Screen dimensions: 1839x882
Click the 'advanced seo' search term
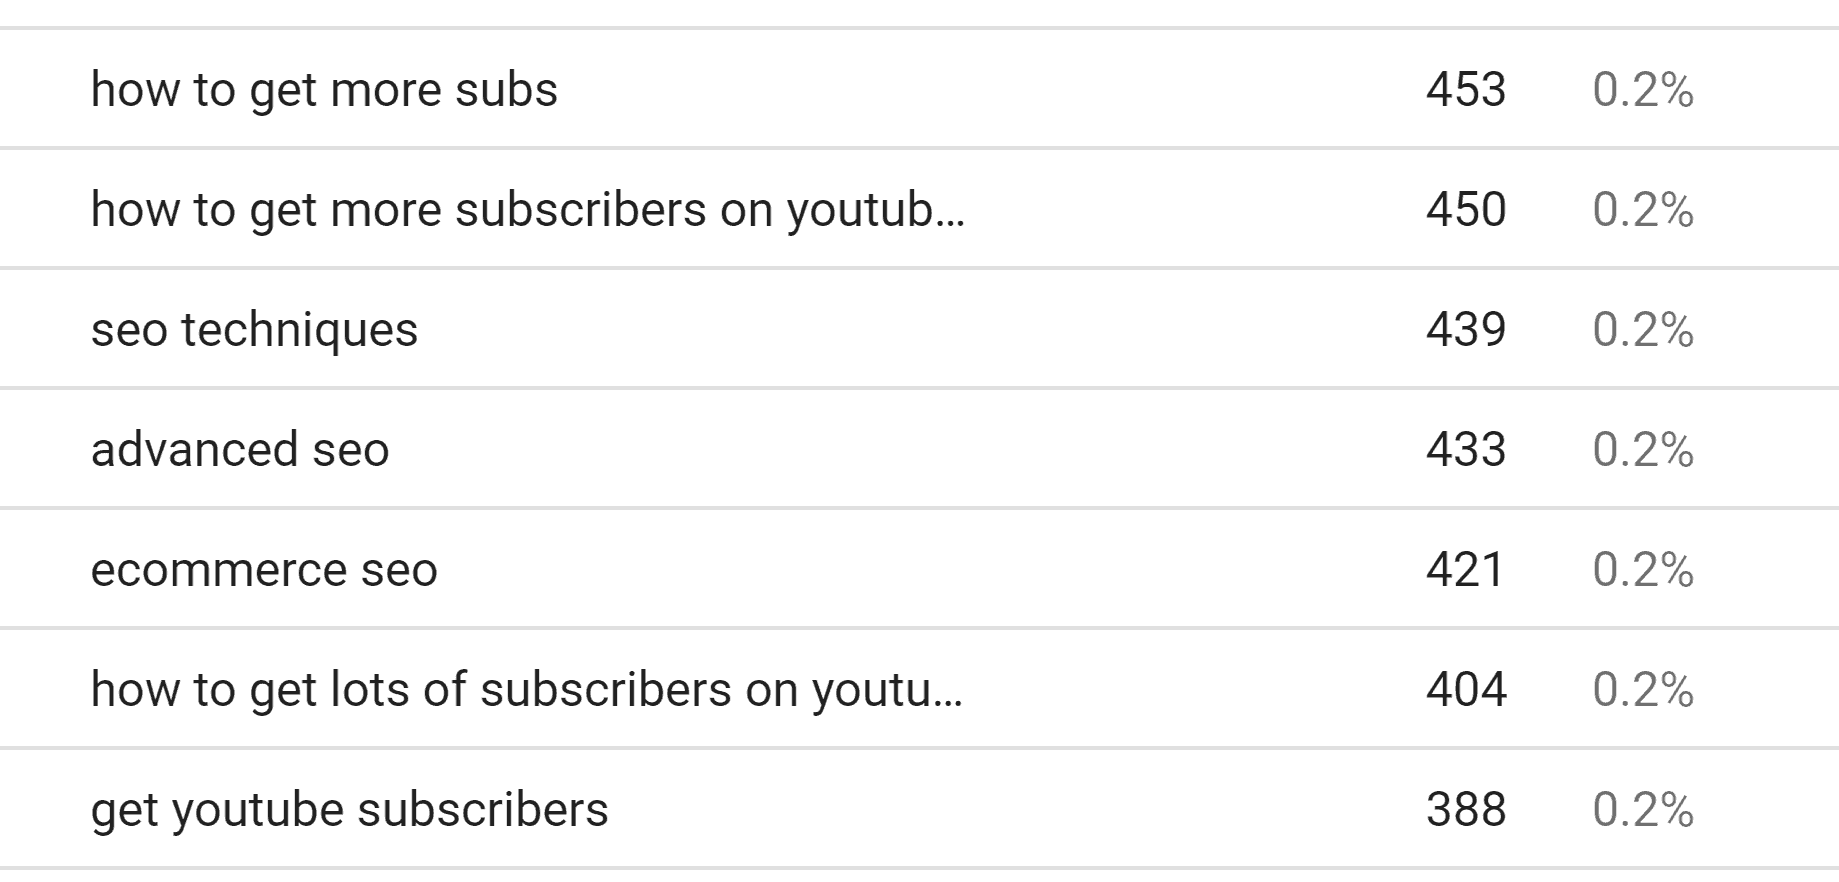click(x=240, y=450)
